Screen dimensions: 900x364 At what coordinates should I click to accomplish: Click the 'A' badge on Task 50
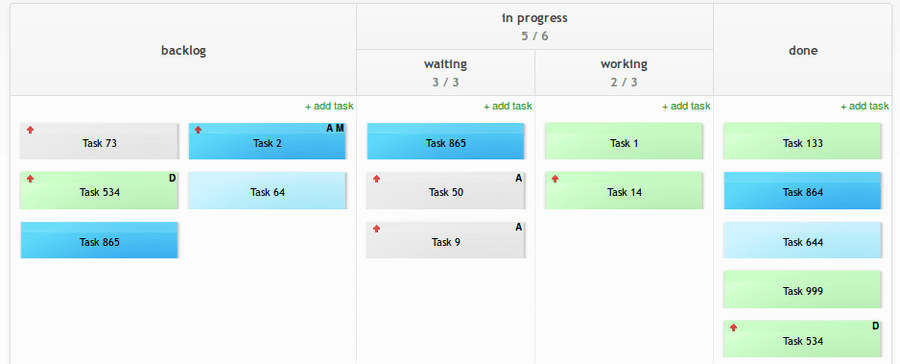click(519, 178)
